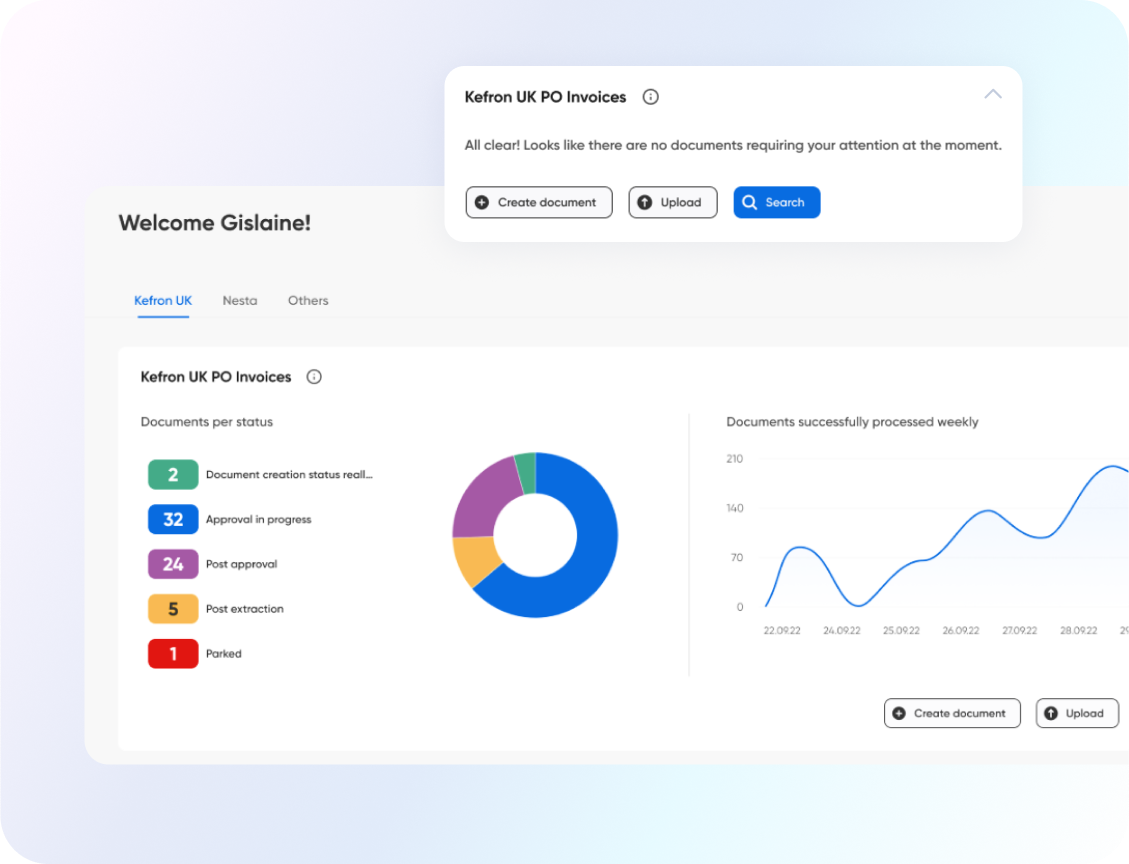The width and height of the screenshot is (1129, 864).
Task: Select green badge showing 2 documents
Action: click(x=173, y=474)
